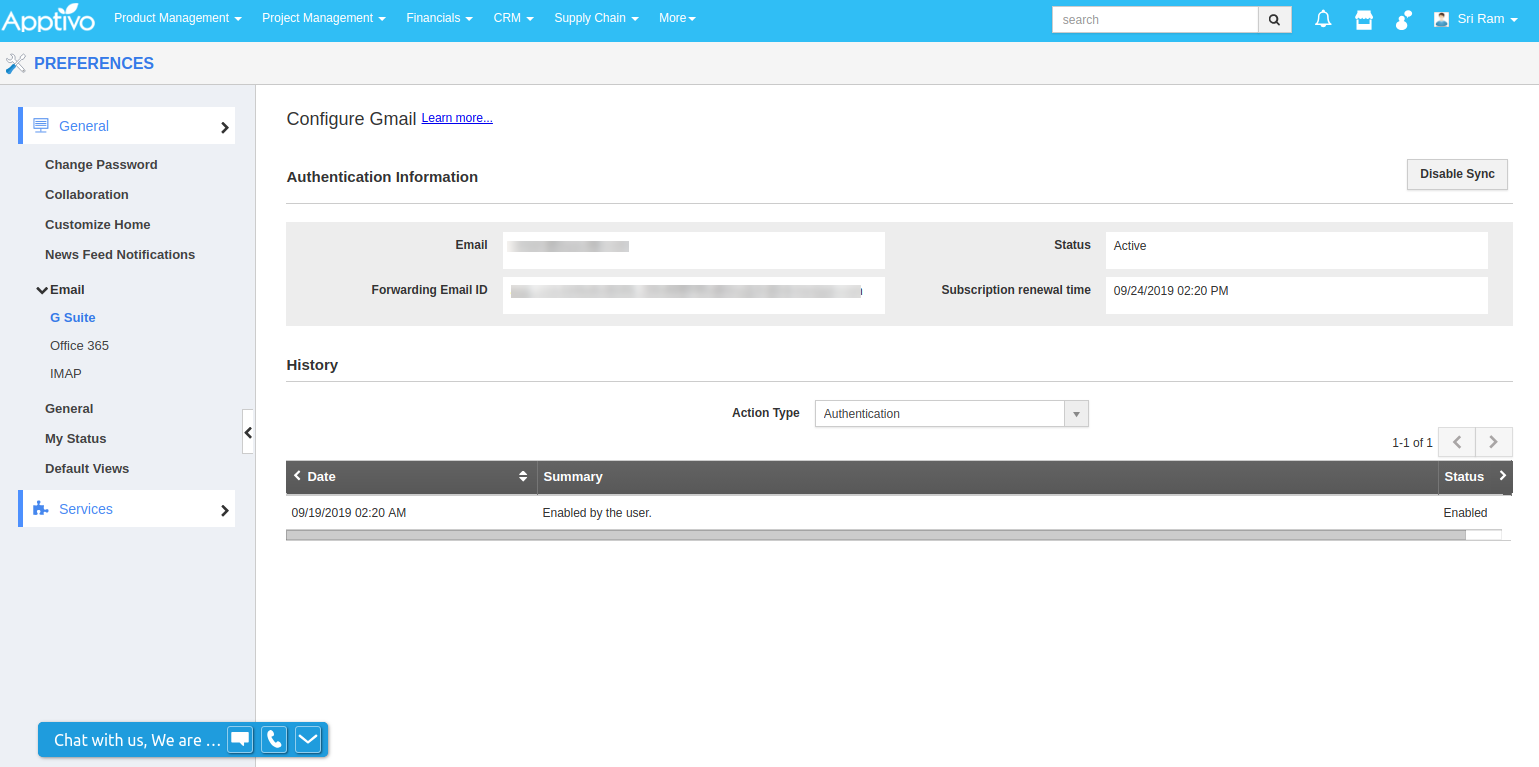Click the user connections icon in header
The width and height of the screenshot is (1539, 767).
tap(1404, 19)
